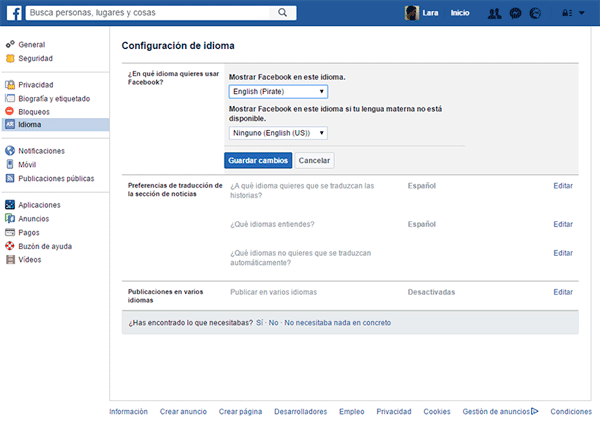Open Biografía y etiquetado label
Viewport: 600px width, 430px height.
tap(54, 98)
